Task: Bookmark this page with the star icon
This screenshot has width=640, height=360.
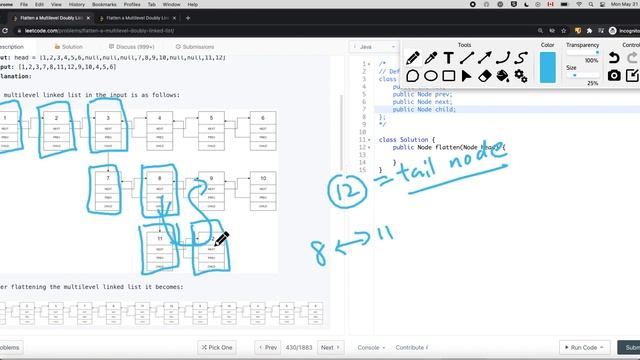Action: tap(564, 31)
